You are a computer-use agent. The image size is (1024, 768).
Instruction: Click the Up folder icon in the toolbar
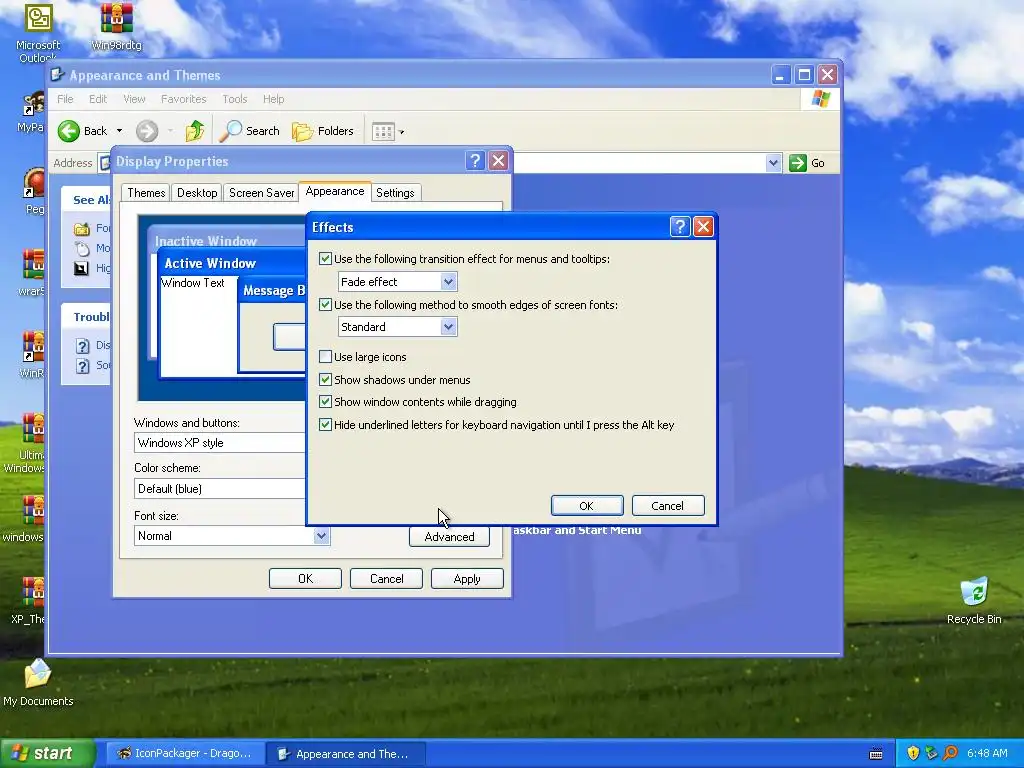195,131
